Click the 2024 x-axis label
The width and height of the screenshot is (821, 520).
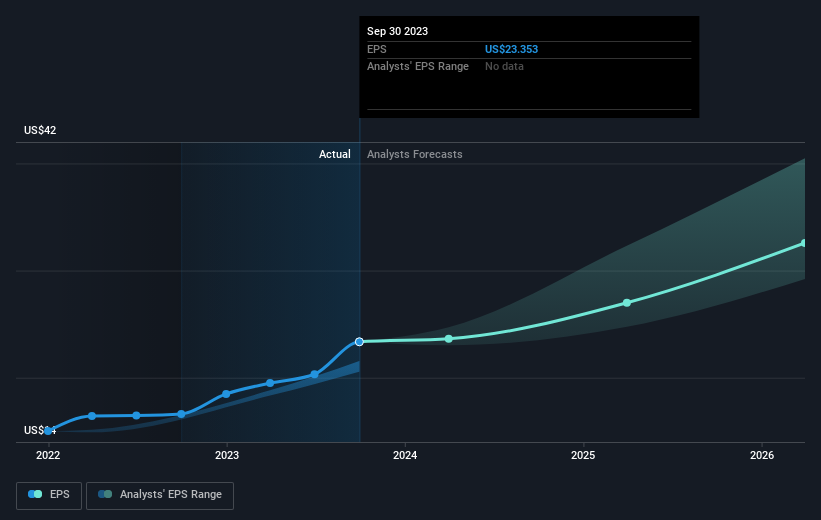pyautogui.click(x=405, y=456)
